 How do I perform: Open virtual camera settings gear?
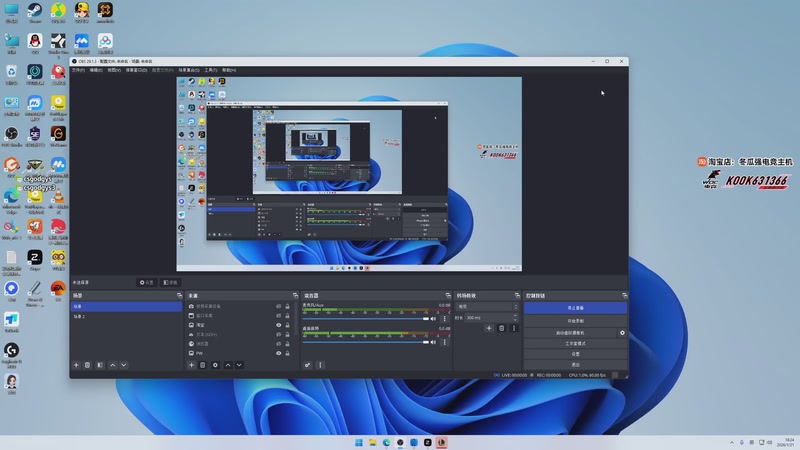pos(622,333)
